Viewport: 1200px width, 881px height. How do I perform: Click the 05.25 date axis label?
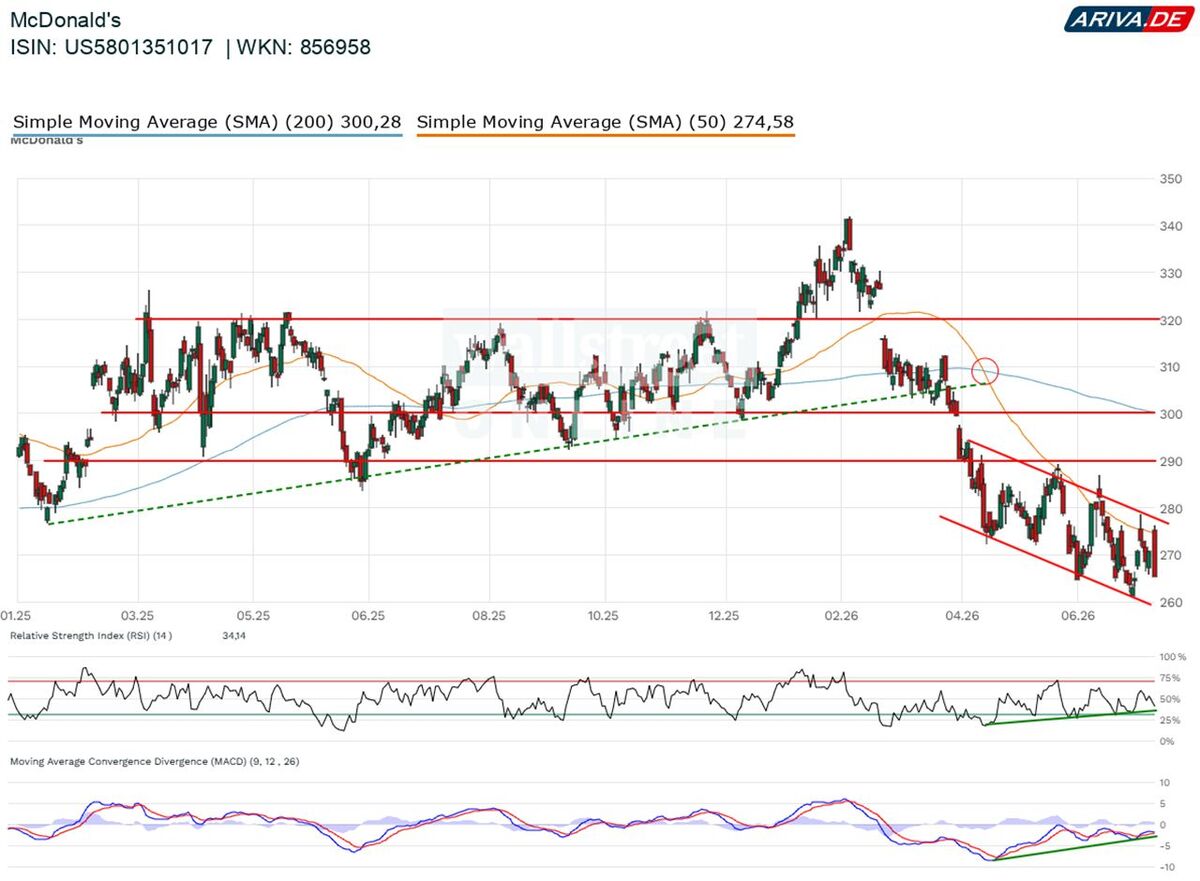click(254, 617)
